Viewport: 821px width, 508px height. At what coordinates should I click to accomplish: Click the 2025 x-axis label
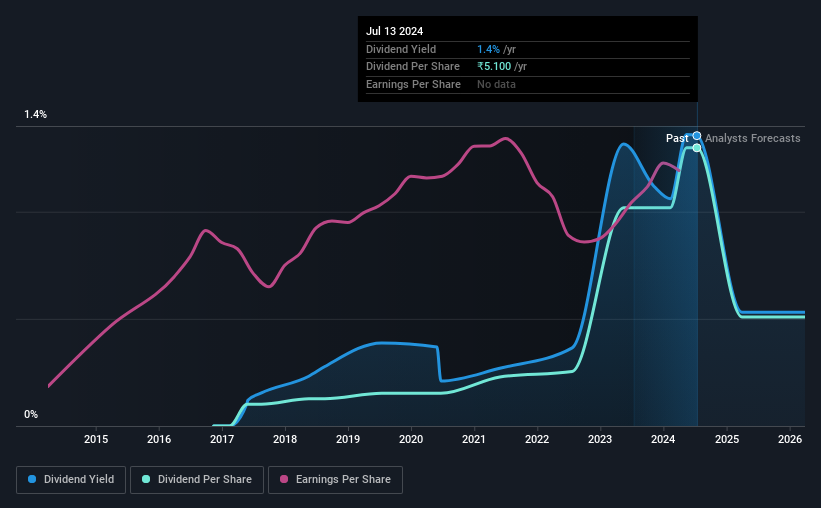tap(727, 439)
